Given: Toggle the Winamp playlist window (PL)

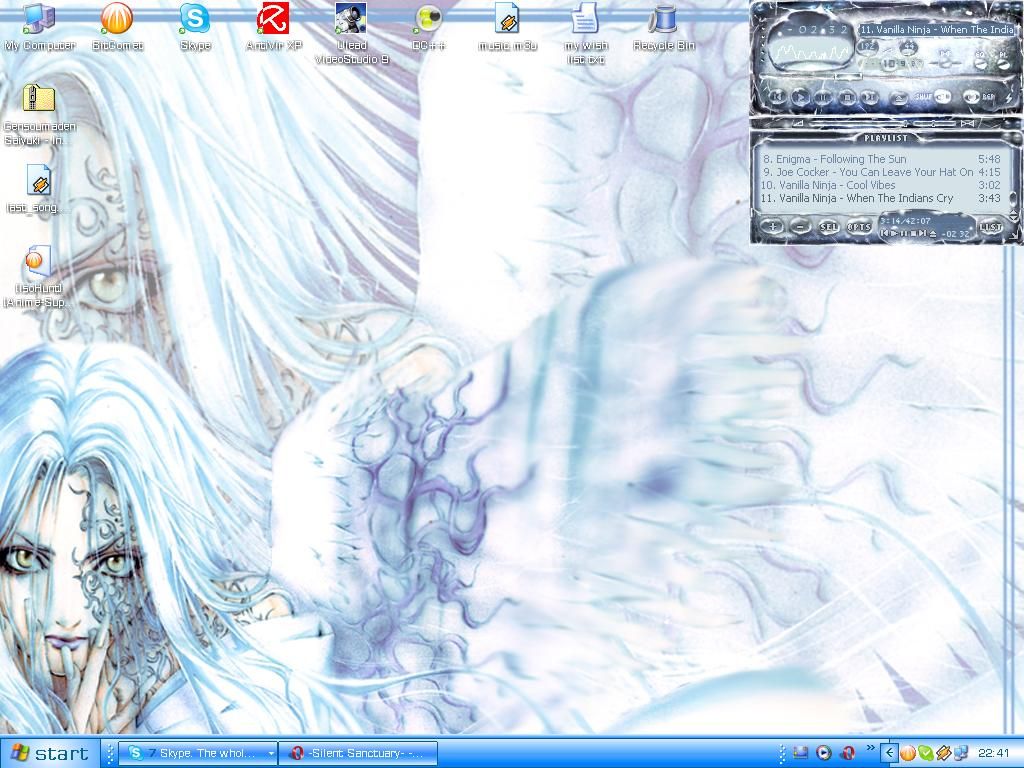Looking at the screenshot, I should 1003,59.
